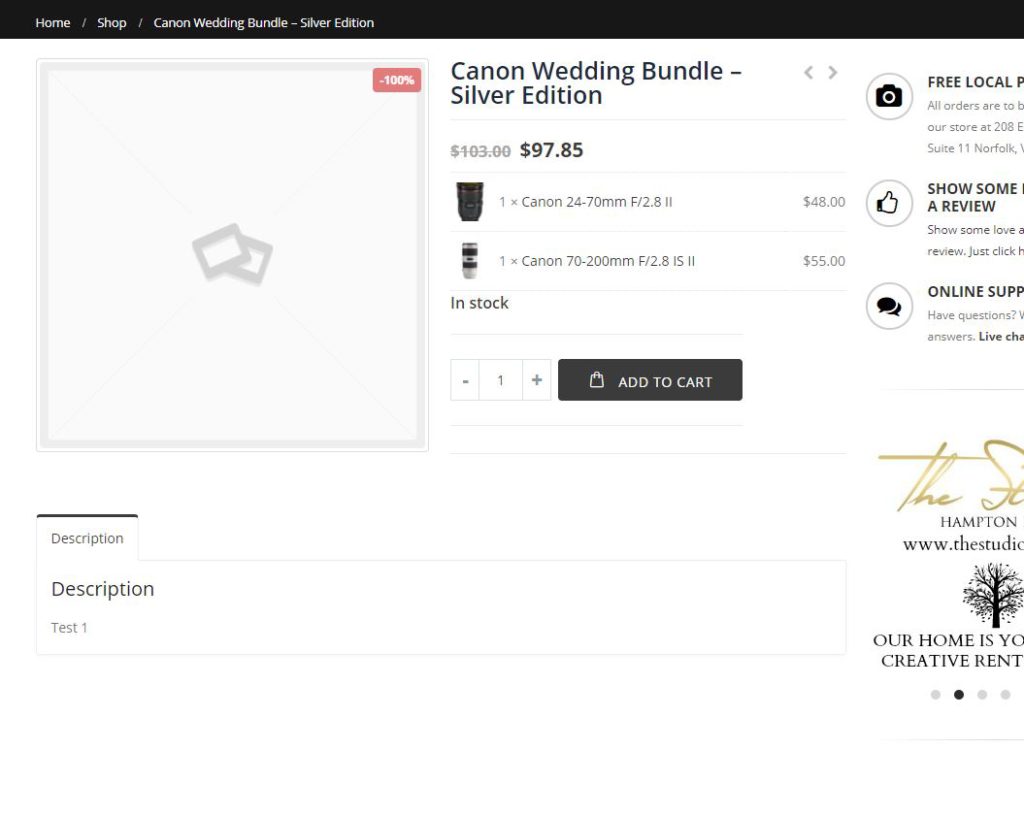Focus the quantity input field
The image size is (1024, 815).
500,380
